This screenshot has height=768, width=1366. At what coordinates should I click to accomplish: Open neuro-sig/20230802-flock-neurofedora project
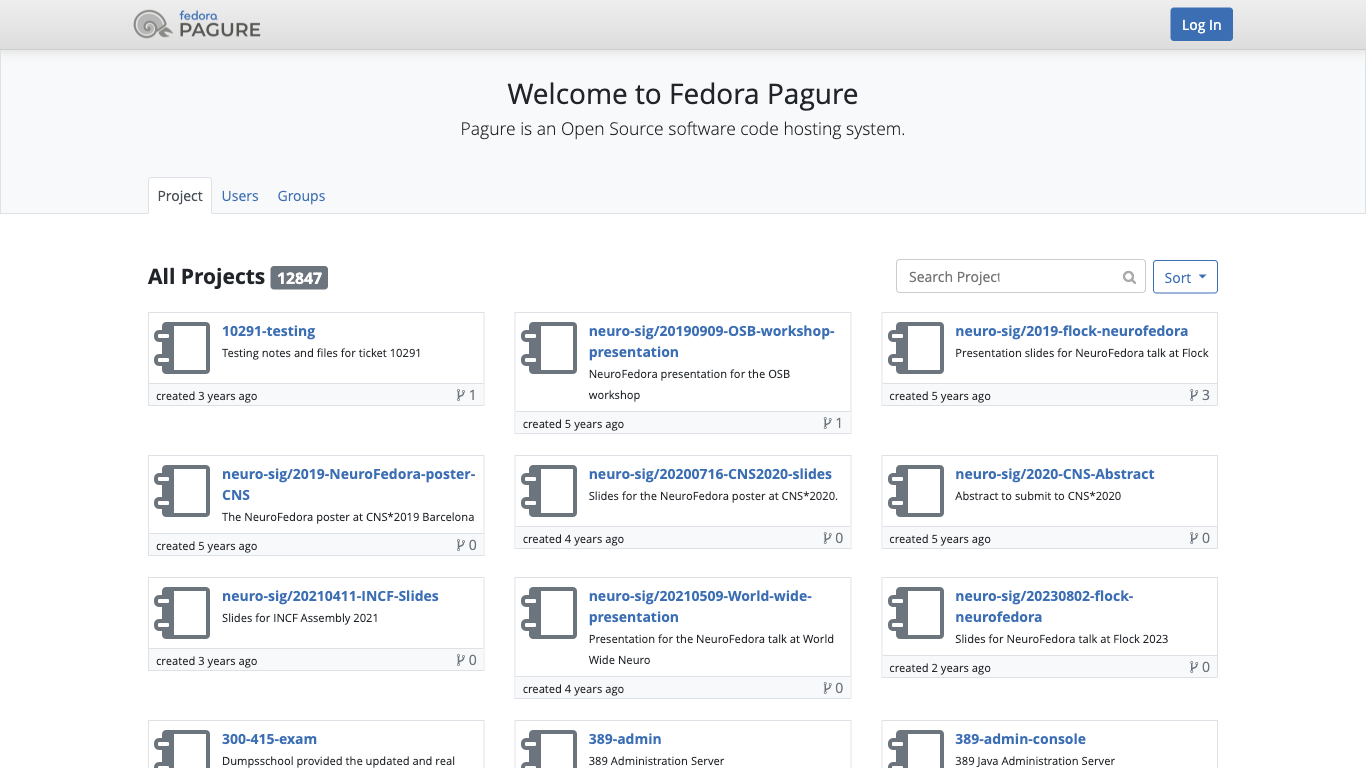pyautogui.click(x=1044, y=606)
